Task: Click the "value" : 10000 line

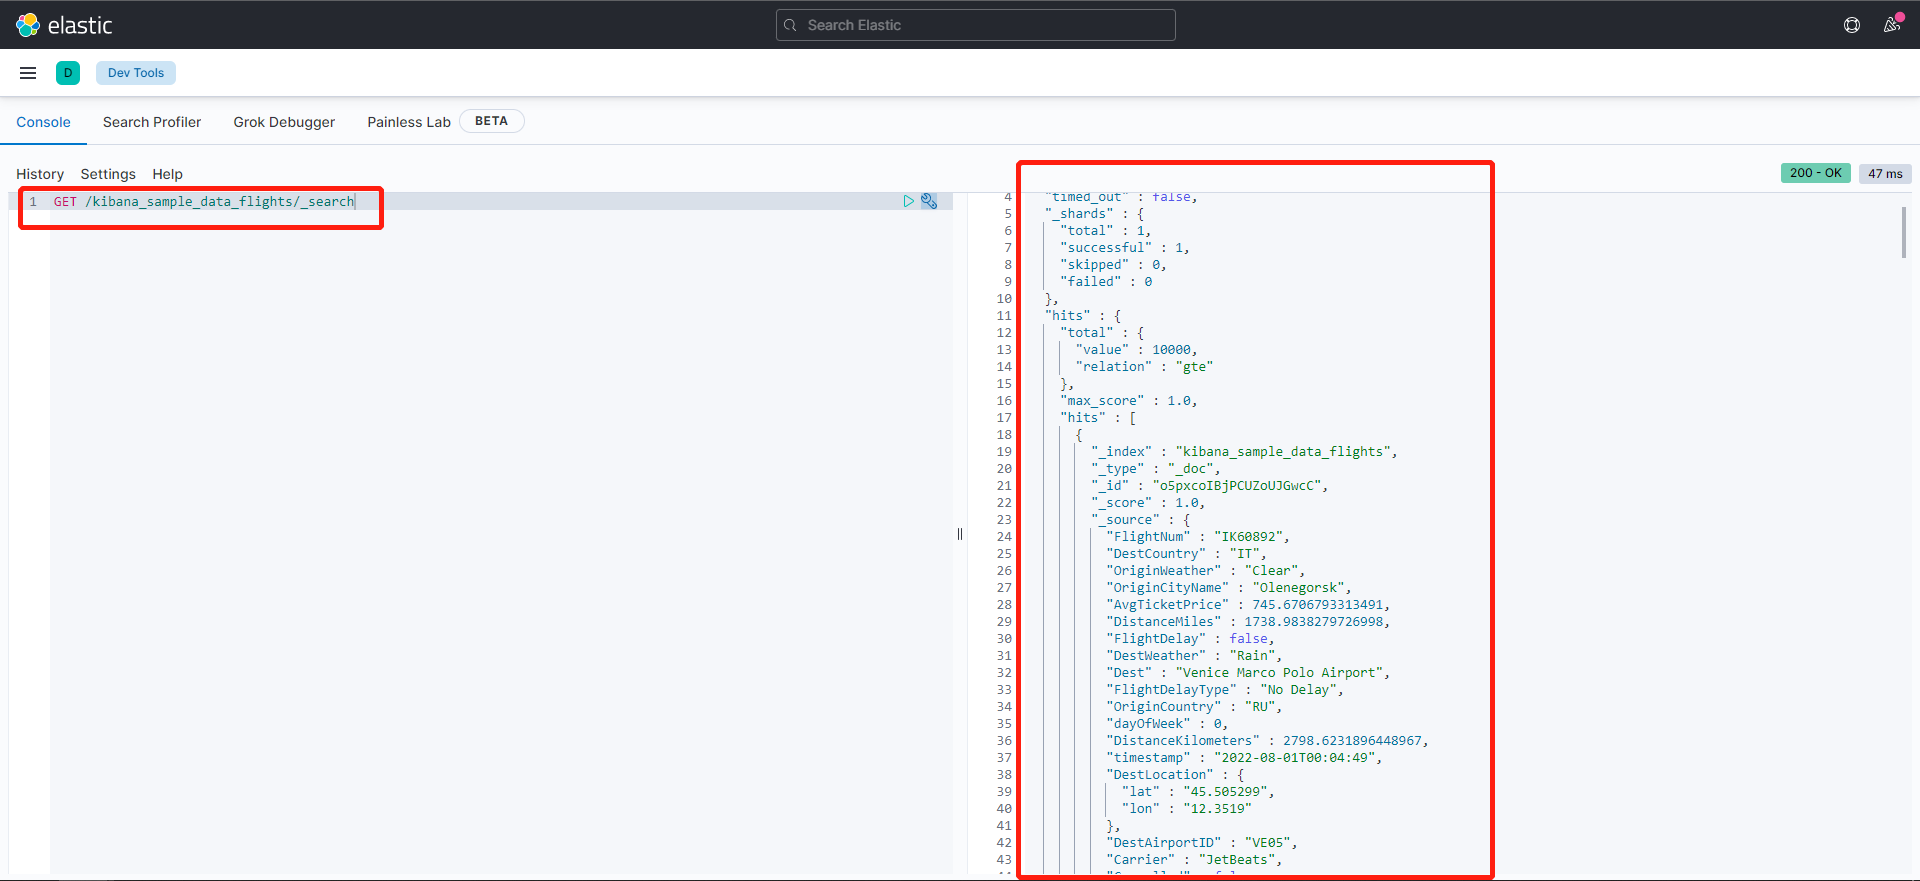Action: point(1136,350)
